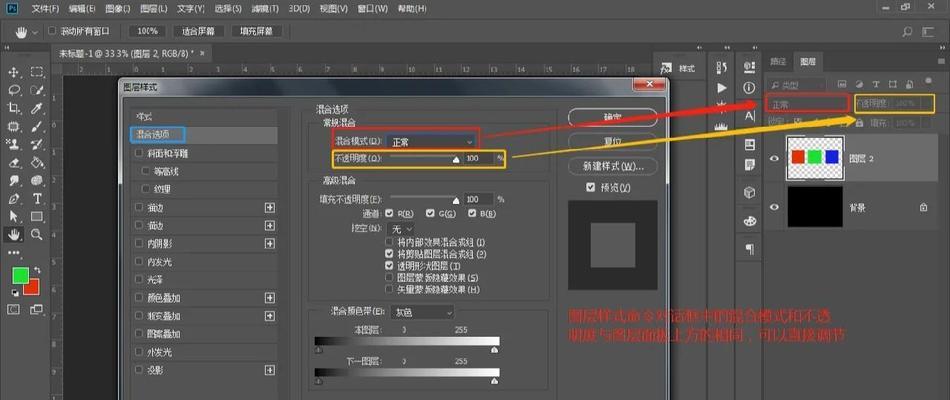Open the Swatches palette panel icon

tap(749, 221)
